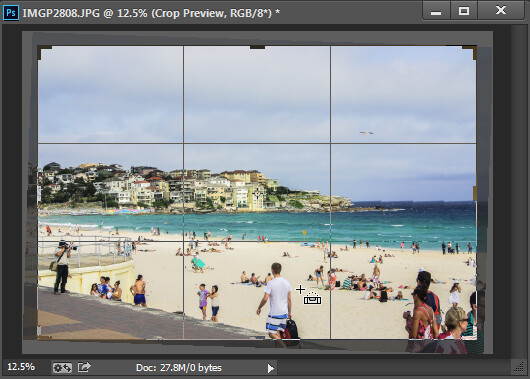Click the upper horizontal rule-of-thirds grid line
The height and width of the screenshot is (379, 530).
pos(257,143)
